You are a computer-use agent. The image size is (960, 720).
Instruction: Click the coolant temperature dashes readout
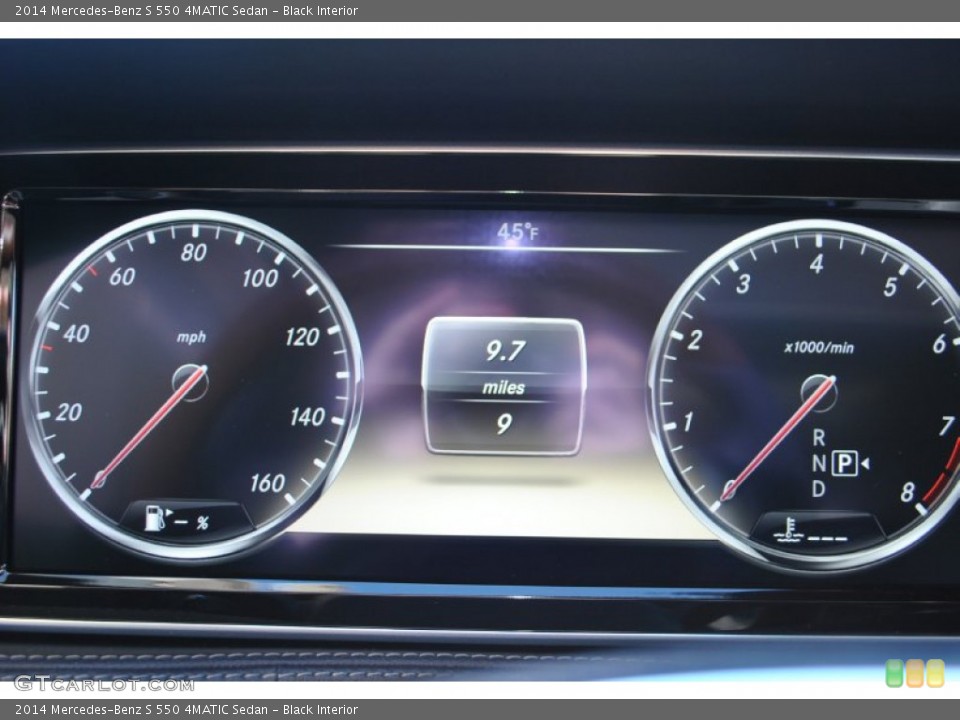click(827, 539)
